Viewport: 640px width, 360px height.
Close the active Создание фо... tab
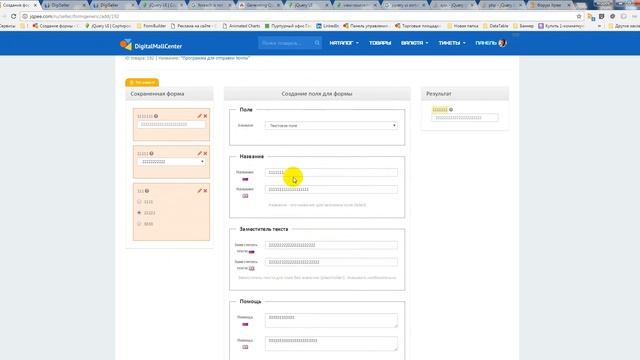click(x=35, y=5)
